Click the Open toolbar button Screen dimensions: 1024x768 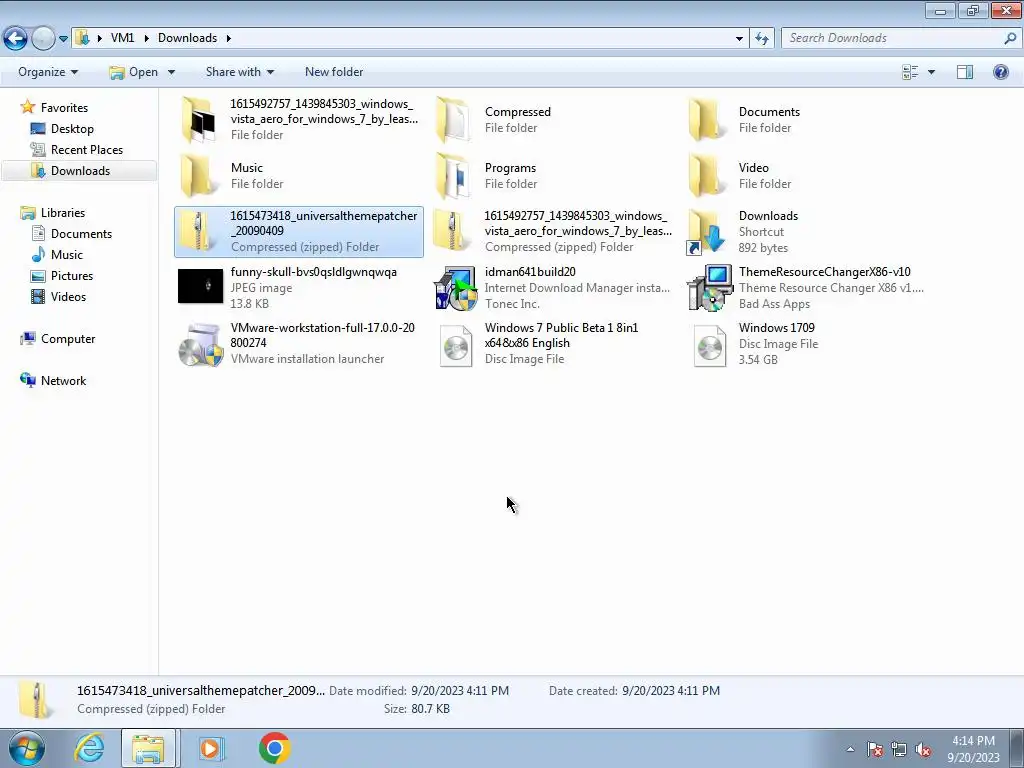pos(133,72)
